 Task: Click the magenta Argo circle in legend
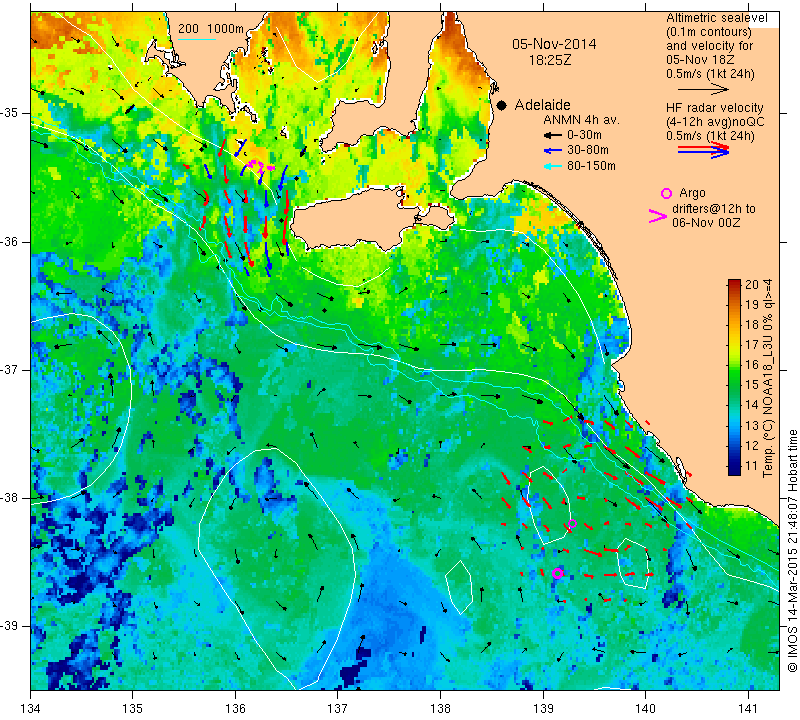point(666,193)
